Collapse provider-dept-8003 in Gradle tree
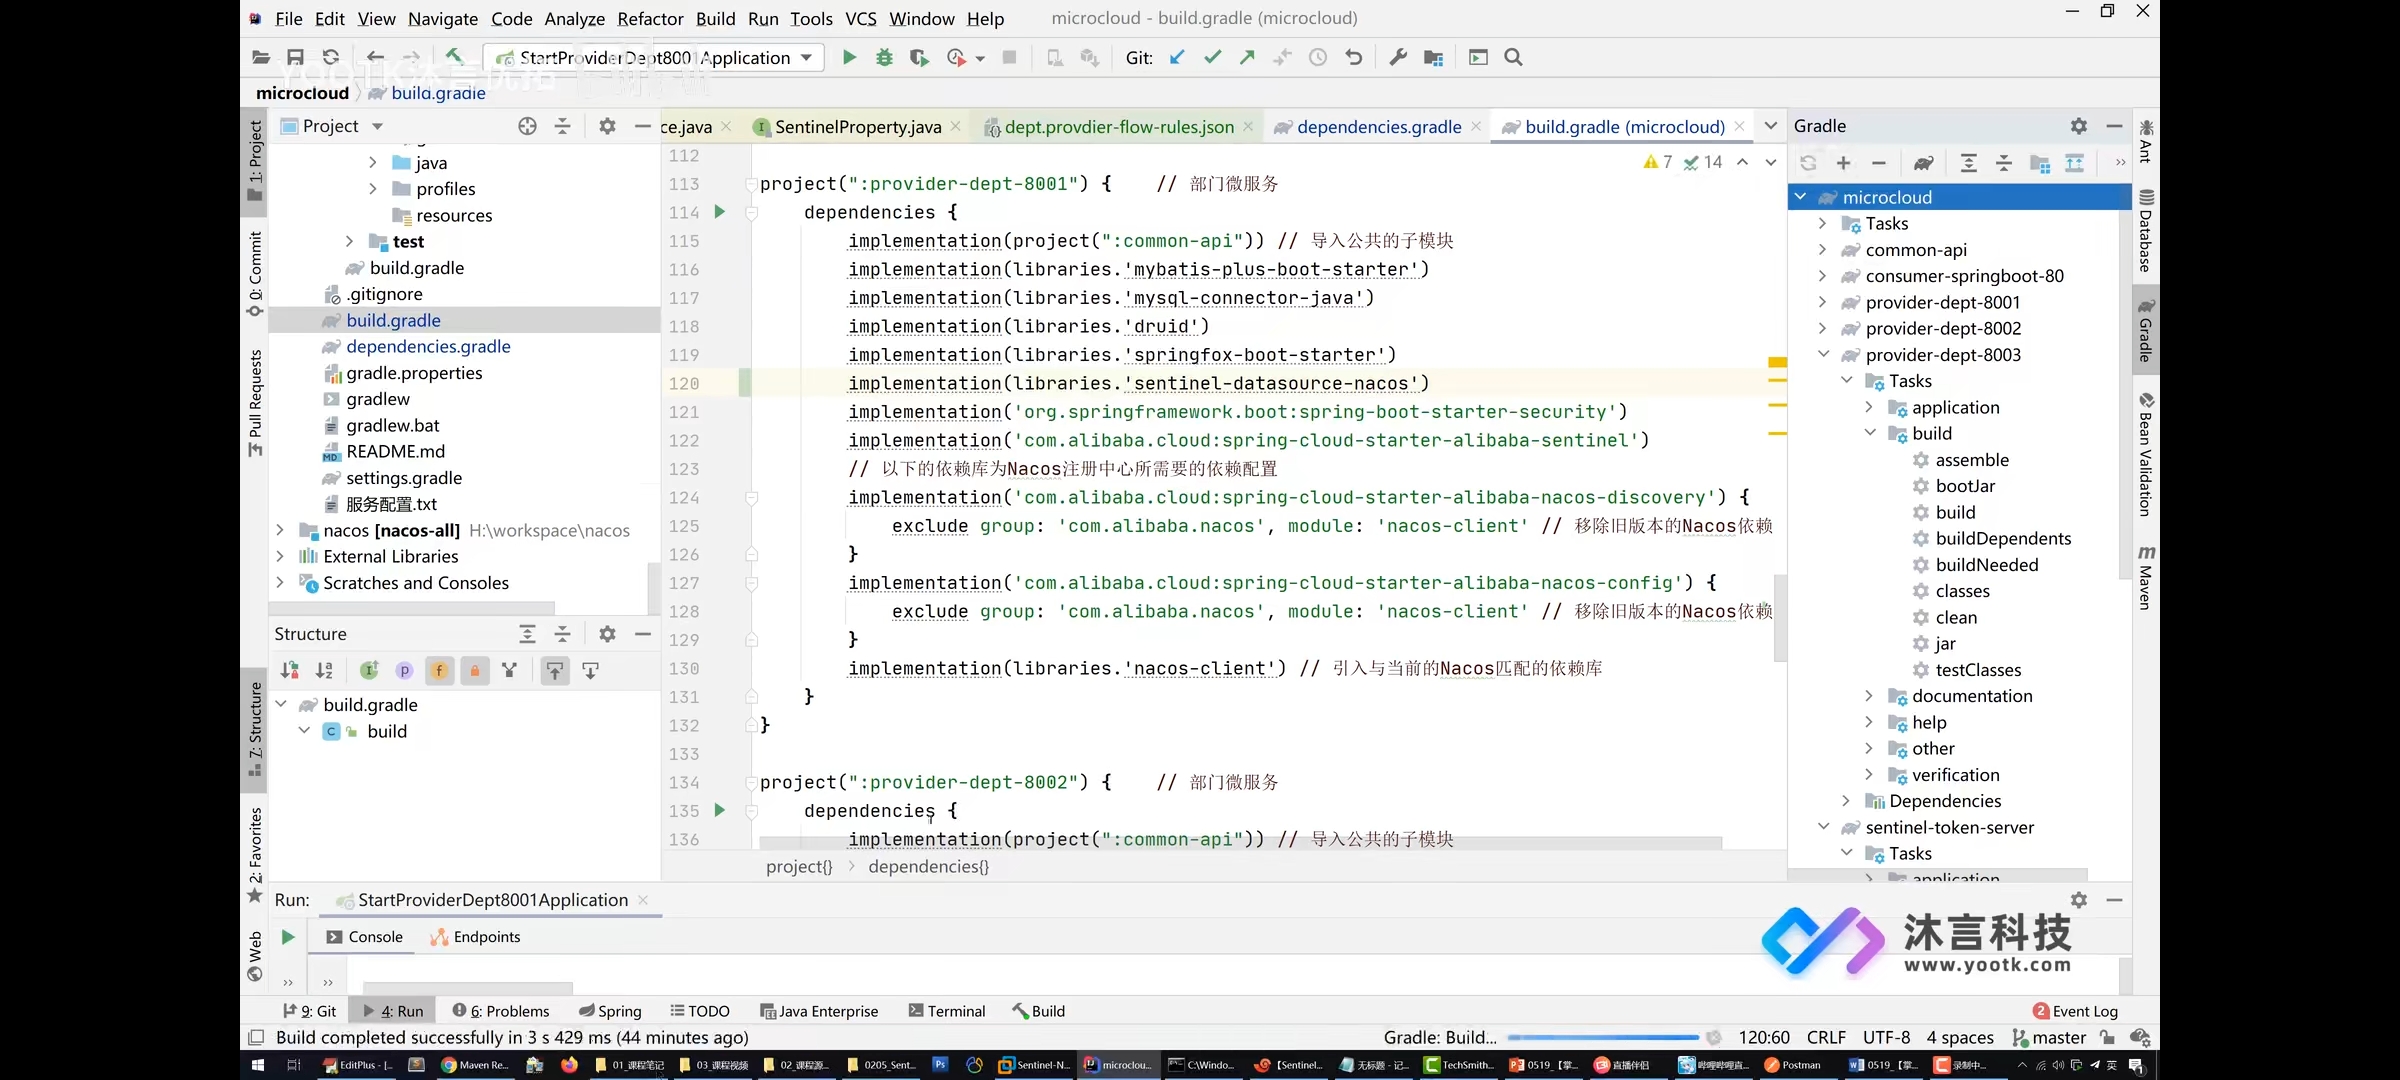2400x1080 pixels. (x=1823, y=354)
